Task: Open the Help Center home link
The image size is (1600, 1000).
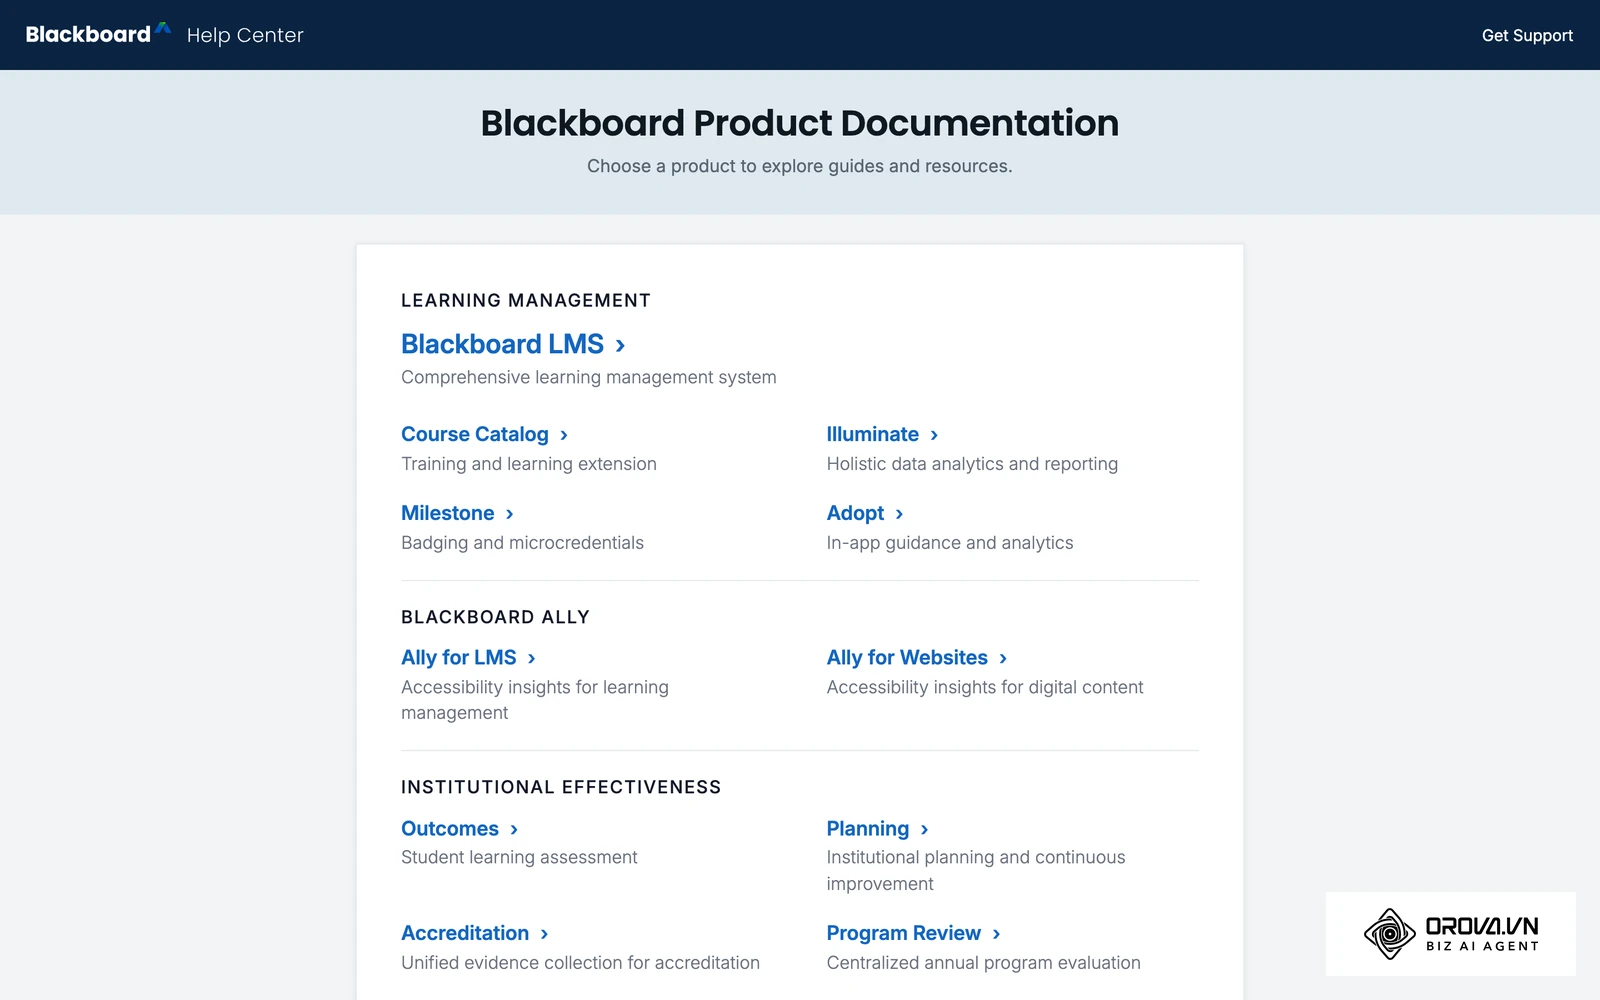Action: [245, 35]
